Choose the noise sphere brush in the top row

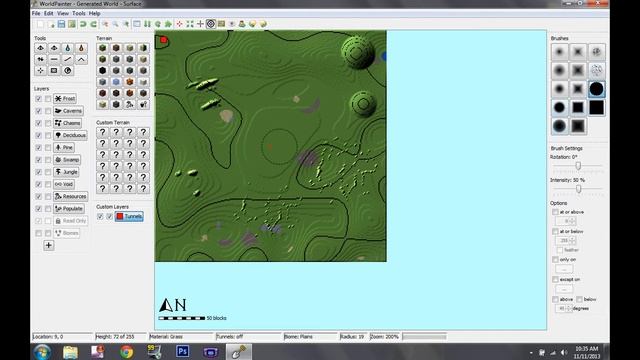[596, 52]
